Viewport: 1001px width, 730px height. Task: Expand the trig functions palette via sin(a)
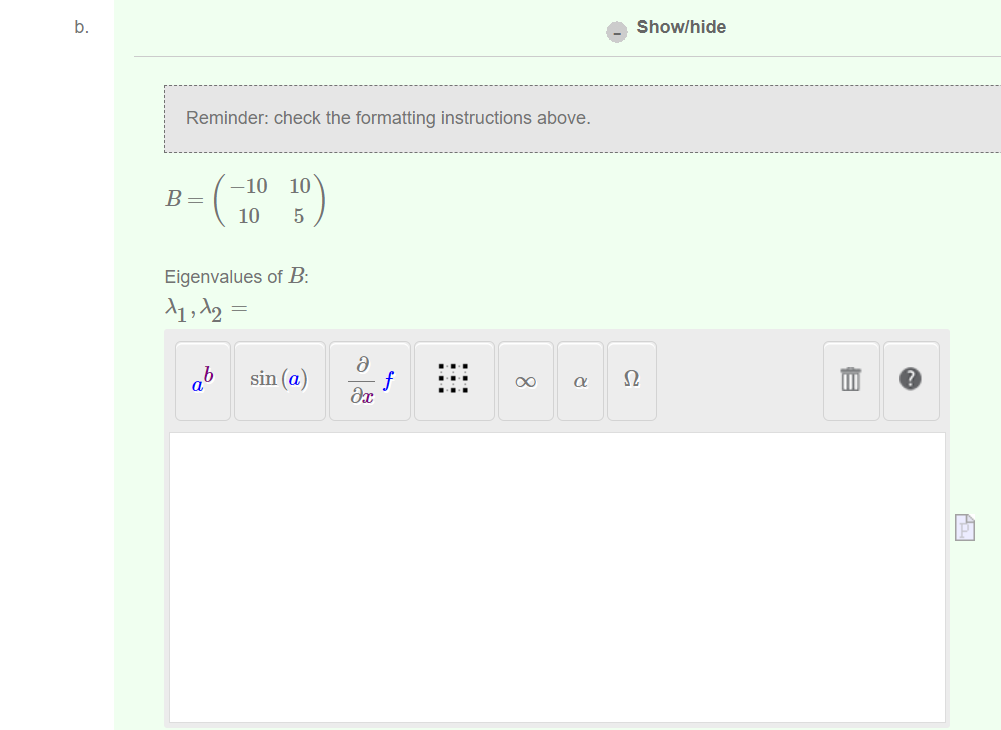point(280,380)
